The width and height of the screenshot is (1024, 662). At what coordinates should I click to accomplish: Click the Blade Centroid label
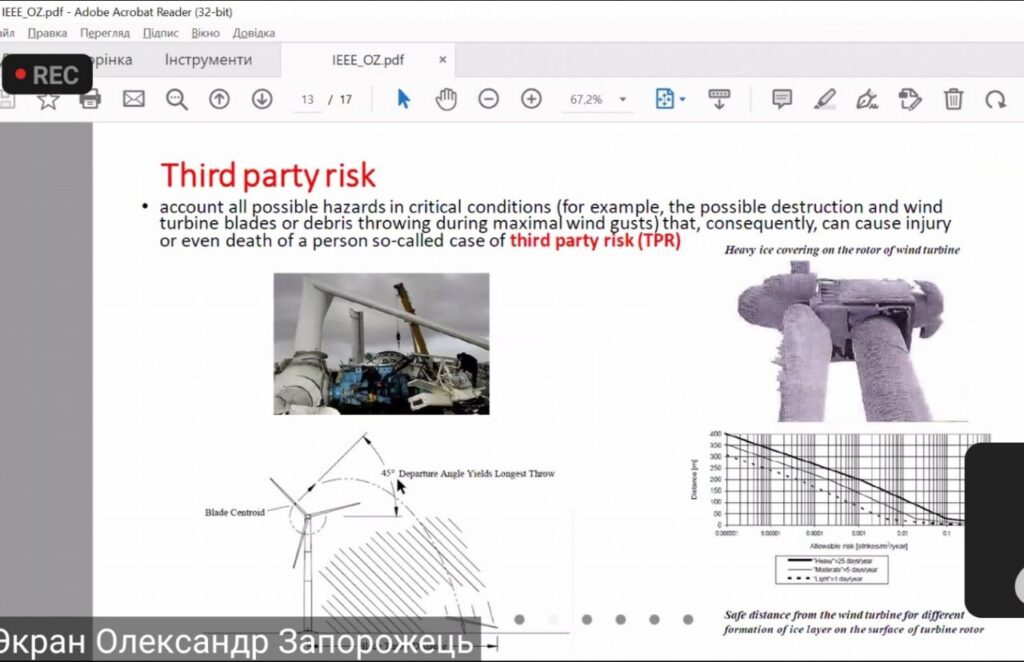click(x=234, y=512)
